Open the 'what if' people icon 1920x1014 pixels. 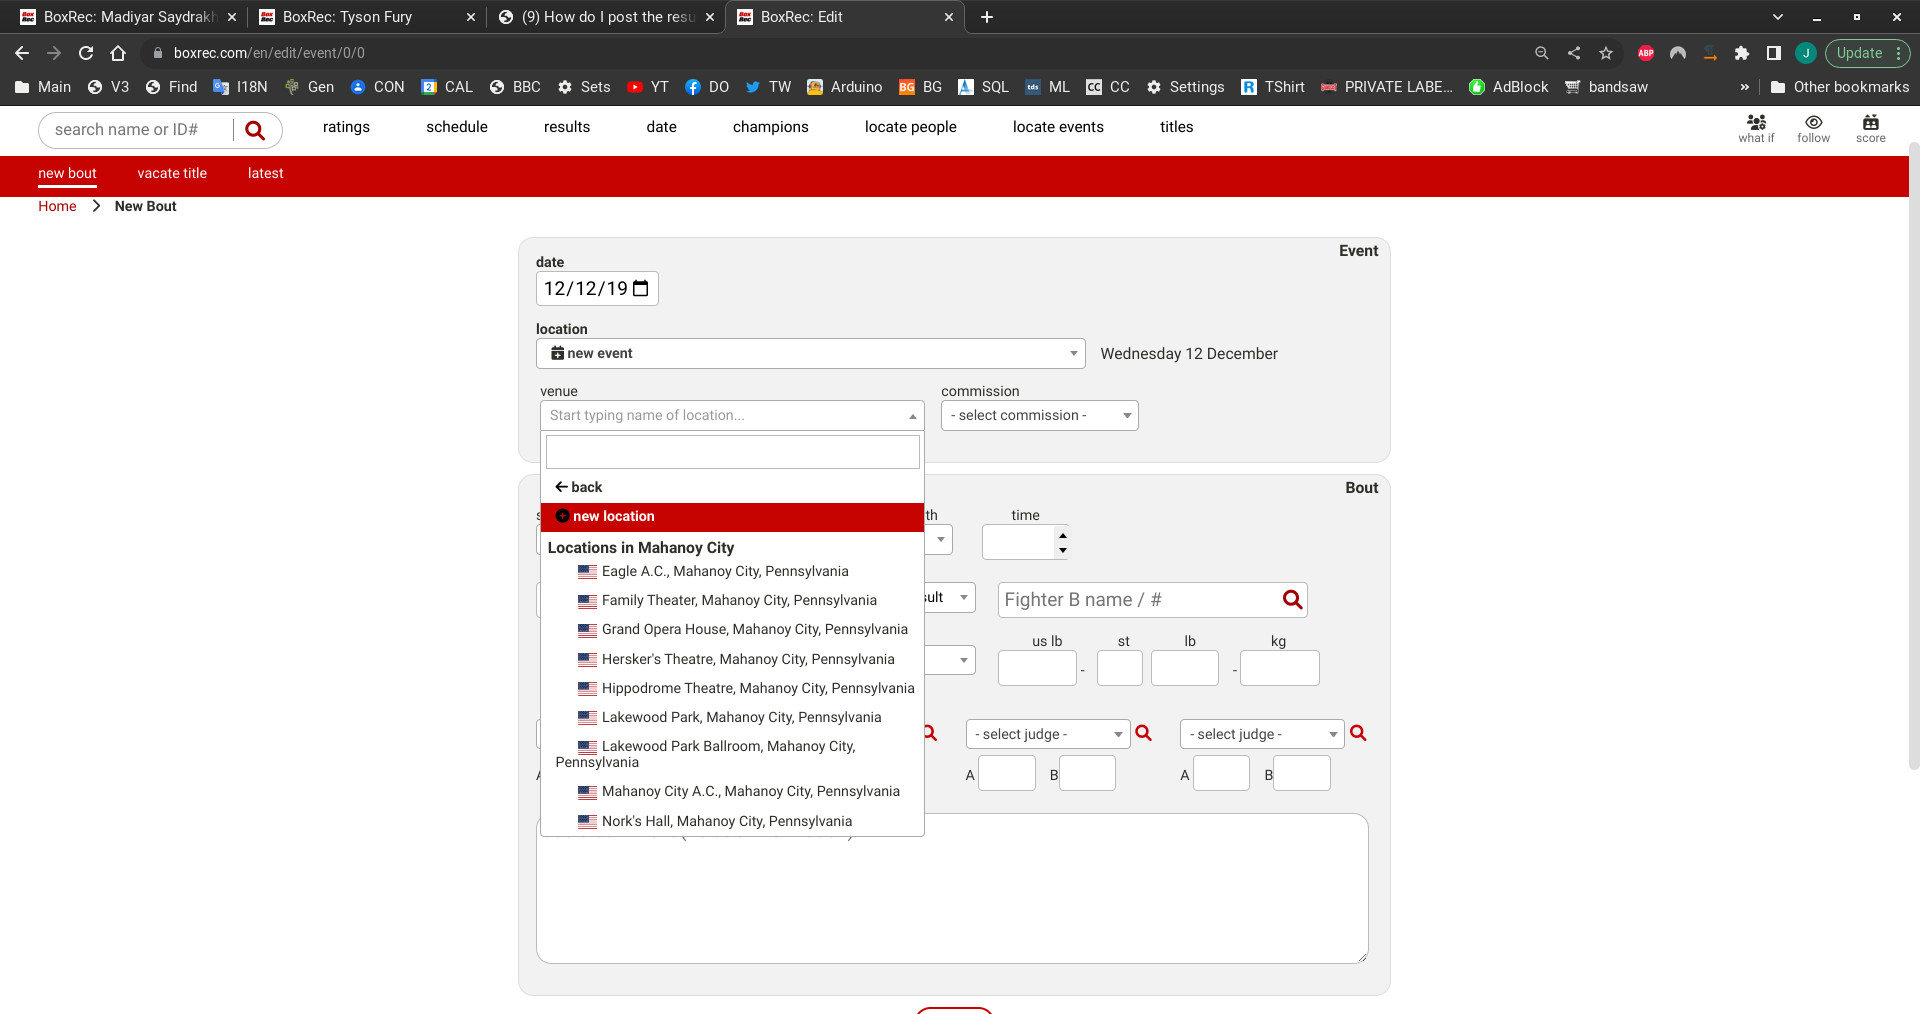1756,129
